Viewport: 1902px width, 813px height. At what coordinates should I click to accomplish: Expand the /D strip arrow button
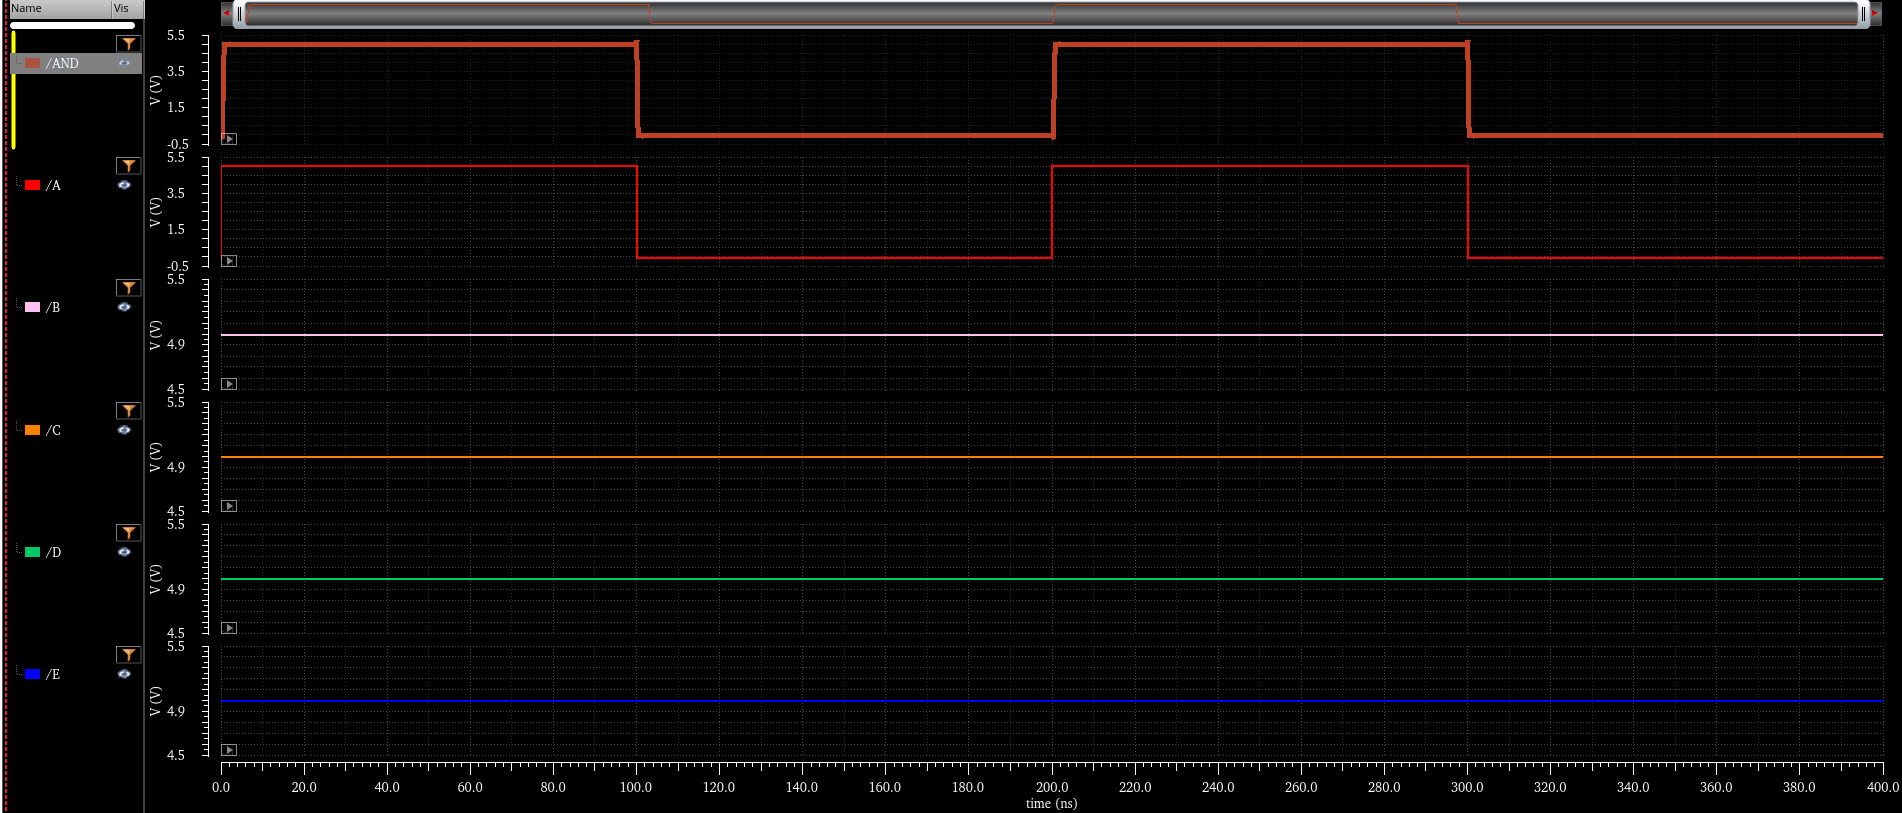point(229,628)
